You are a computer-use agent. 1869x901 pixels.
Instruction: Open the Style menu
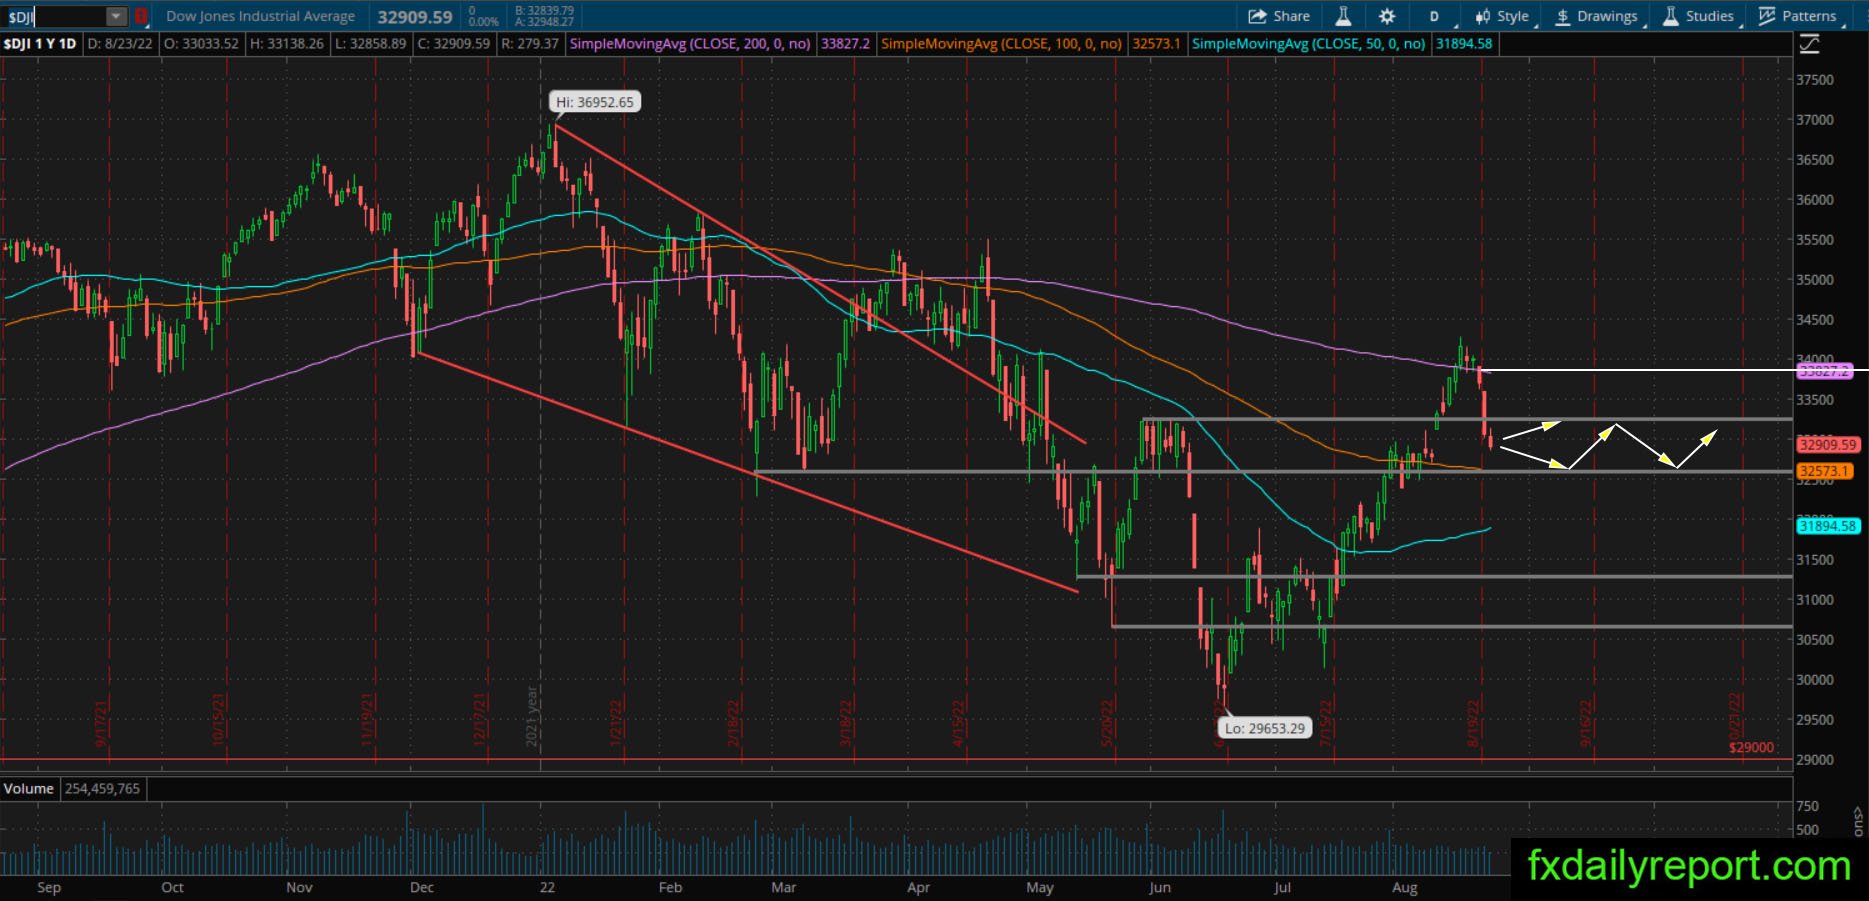point(1503,16)
